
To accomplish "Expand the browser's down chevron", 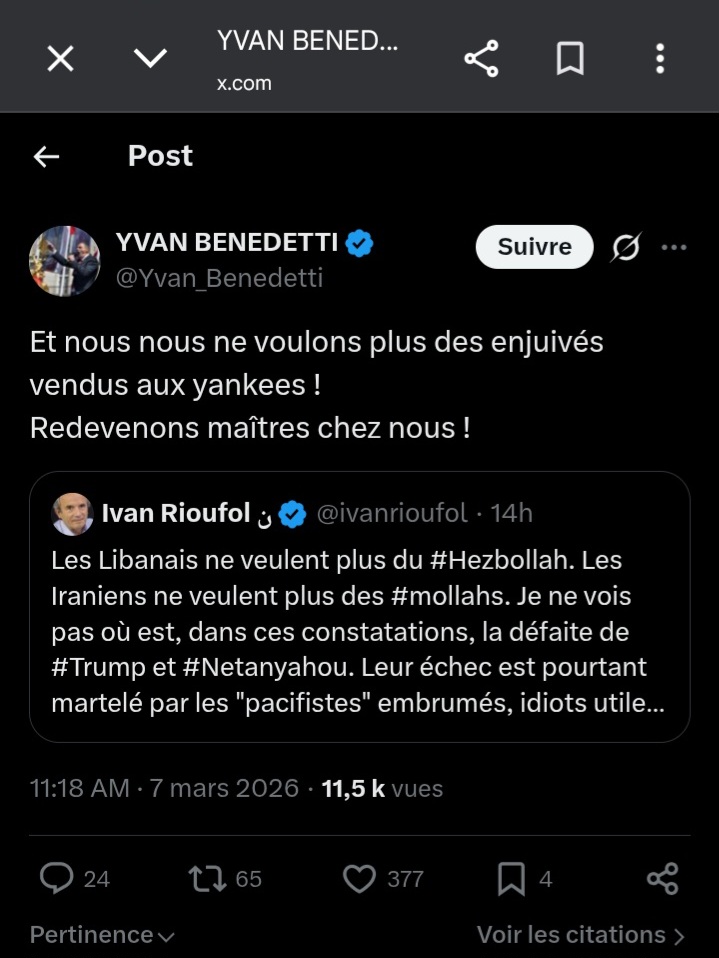I will point(150,60).
